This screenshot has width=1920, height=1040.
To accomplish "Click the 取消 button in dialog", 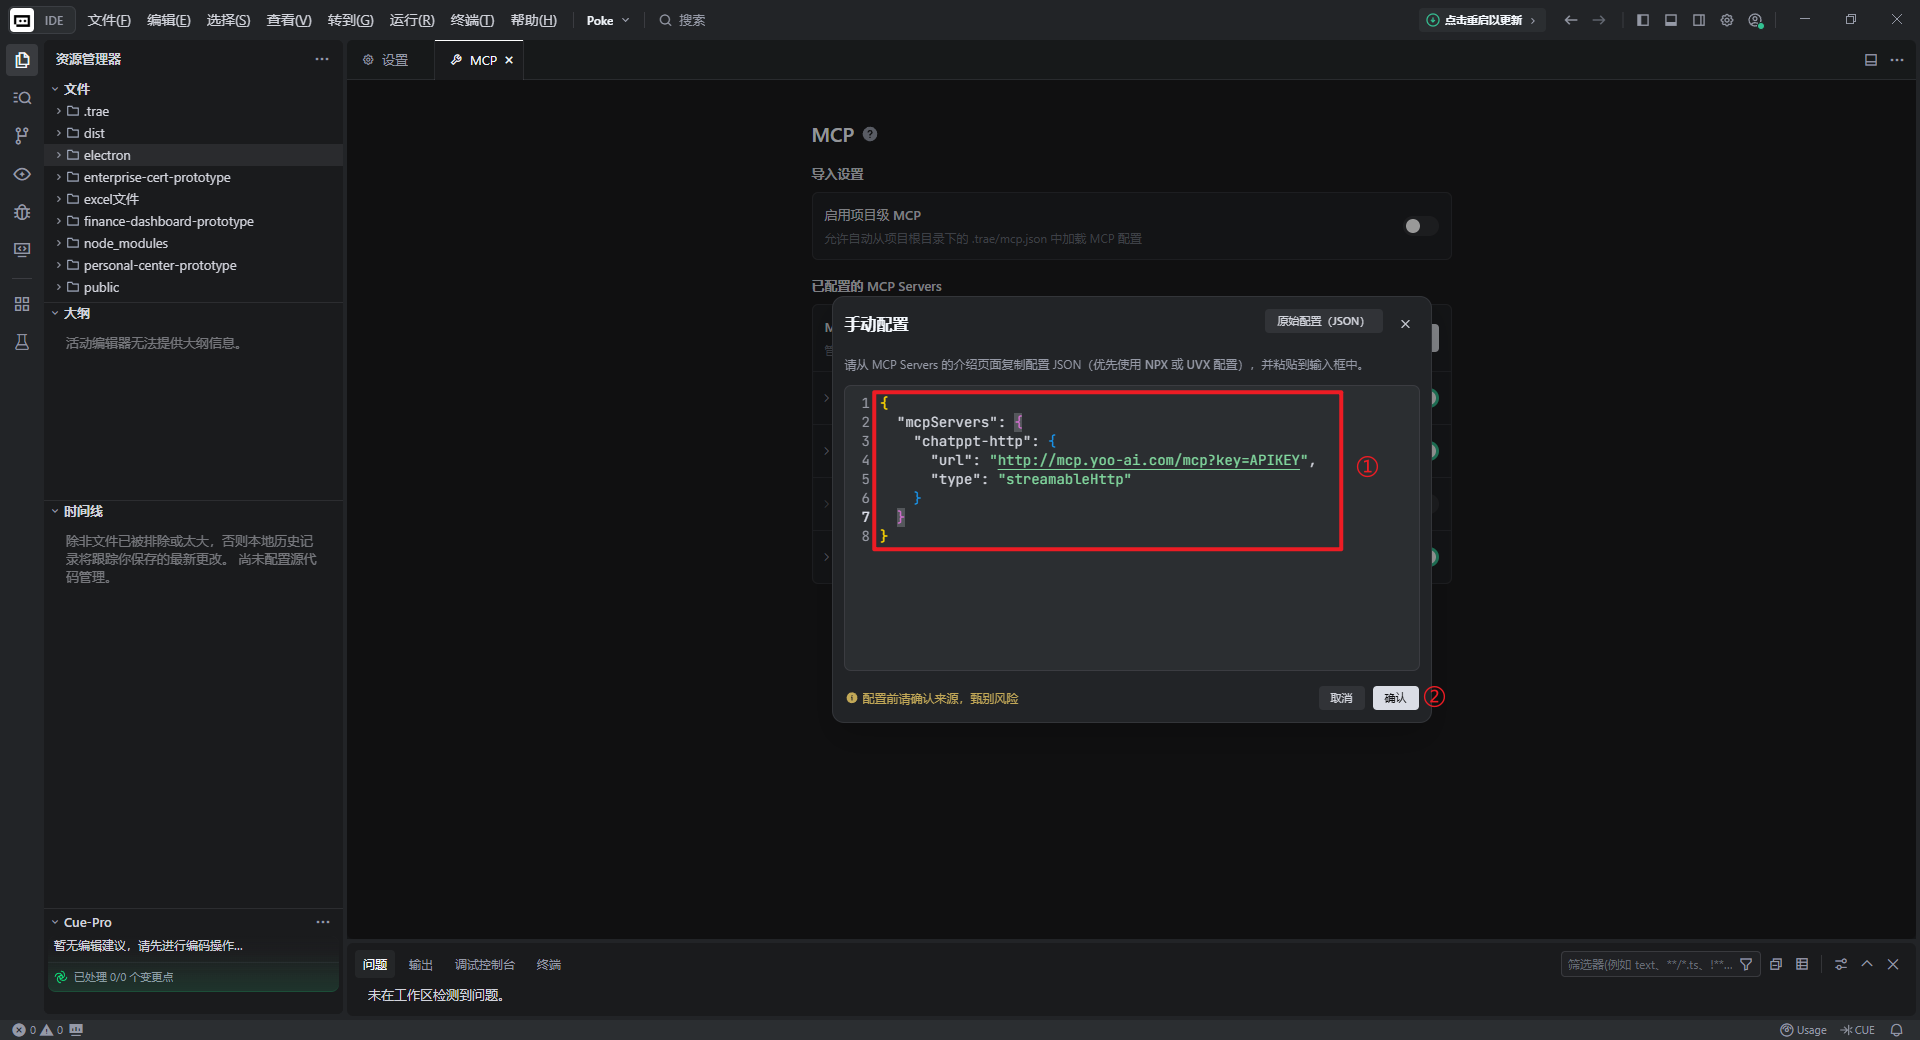I will point(1341,698).
